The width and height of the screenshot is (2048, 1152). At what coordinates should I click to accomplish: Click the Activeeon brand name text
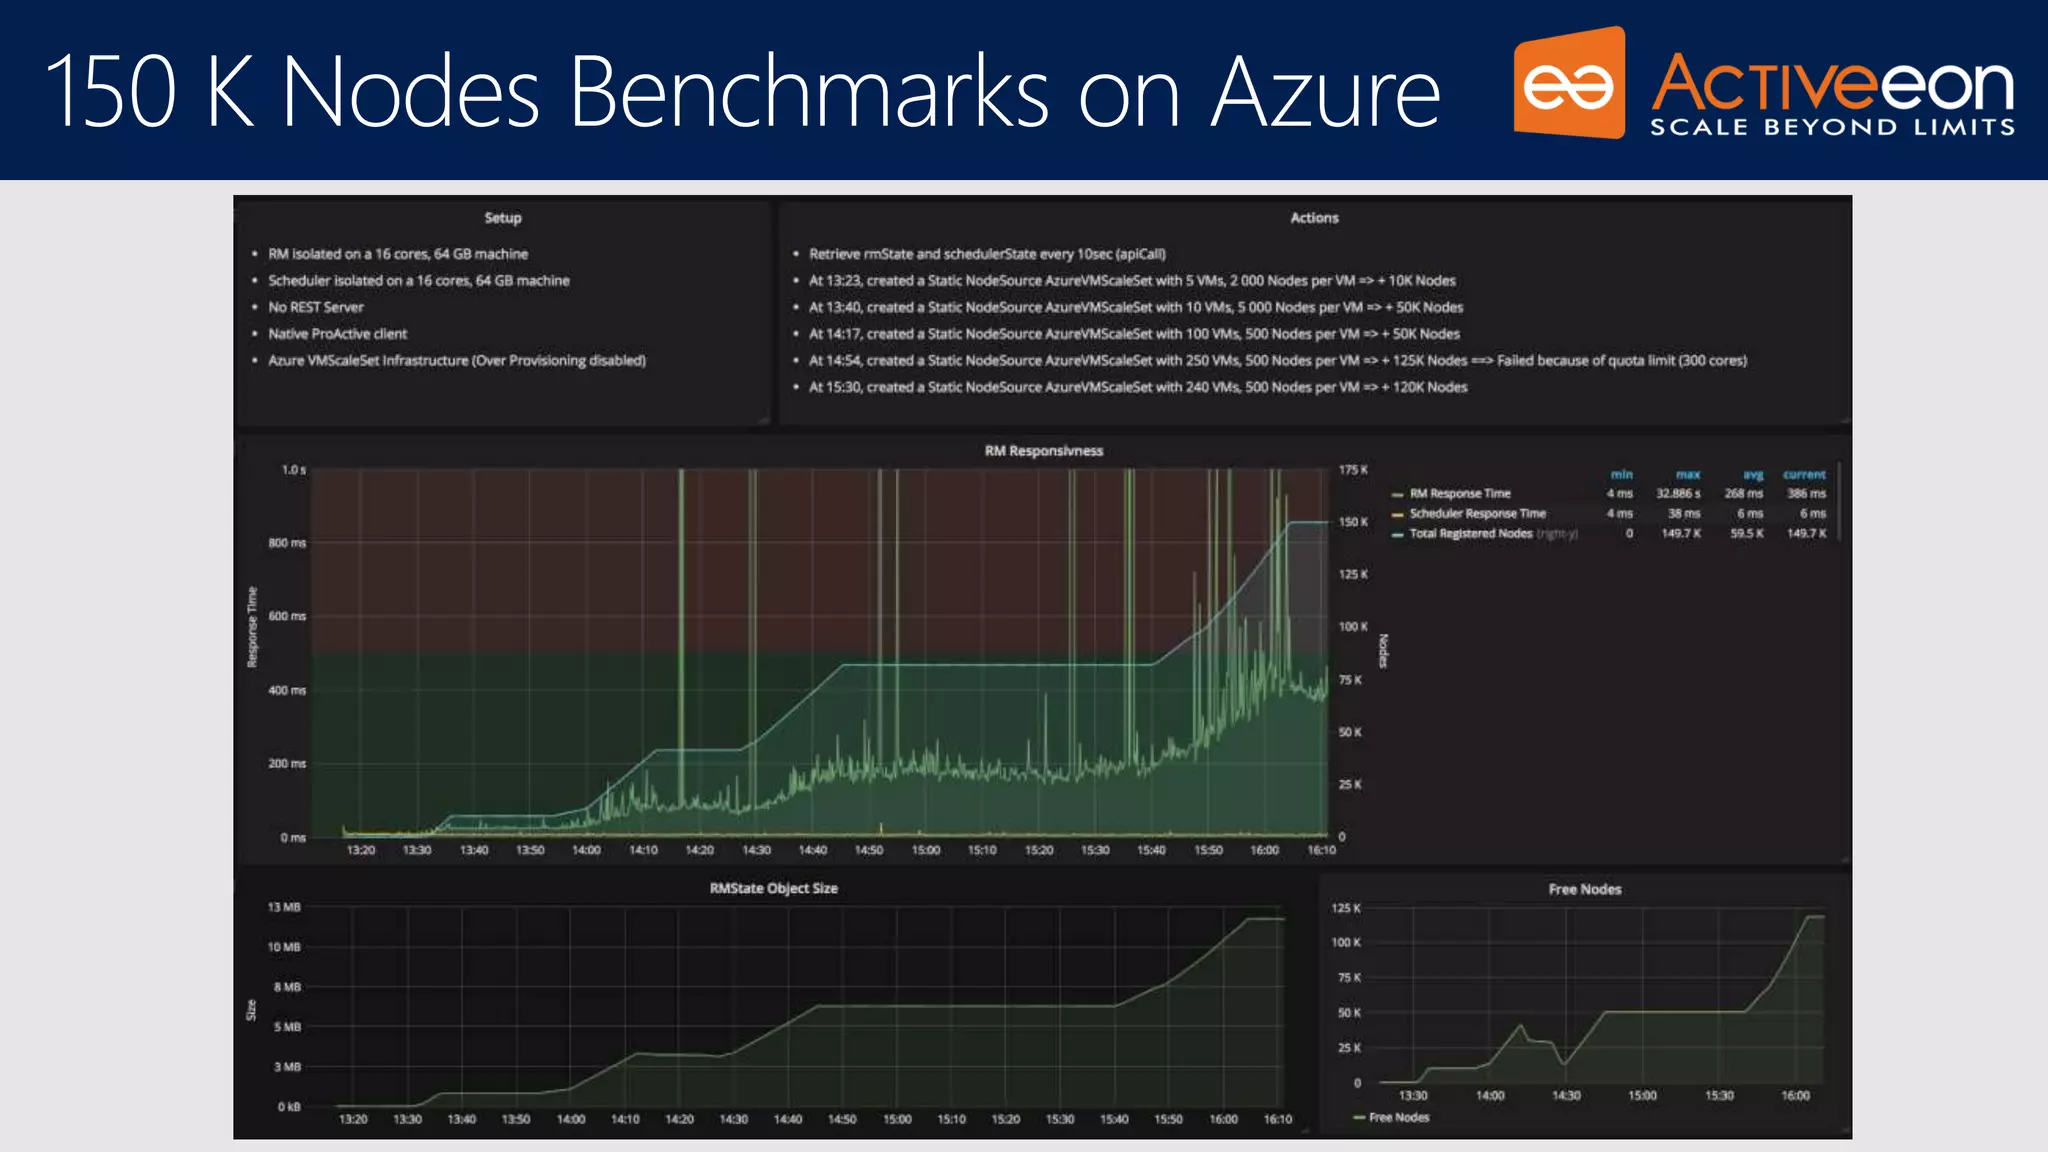pyautogui.click(x=1832, y=83)
